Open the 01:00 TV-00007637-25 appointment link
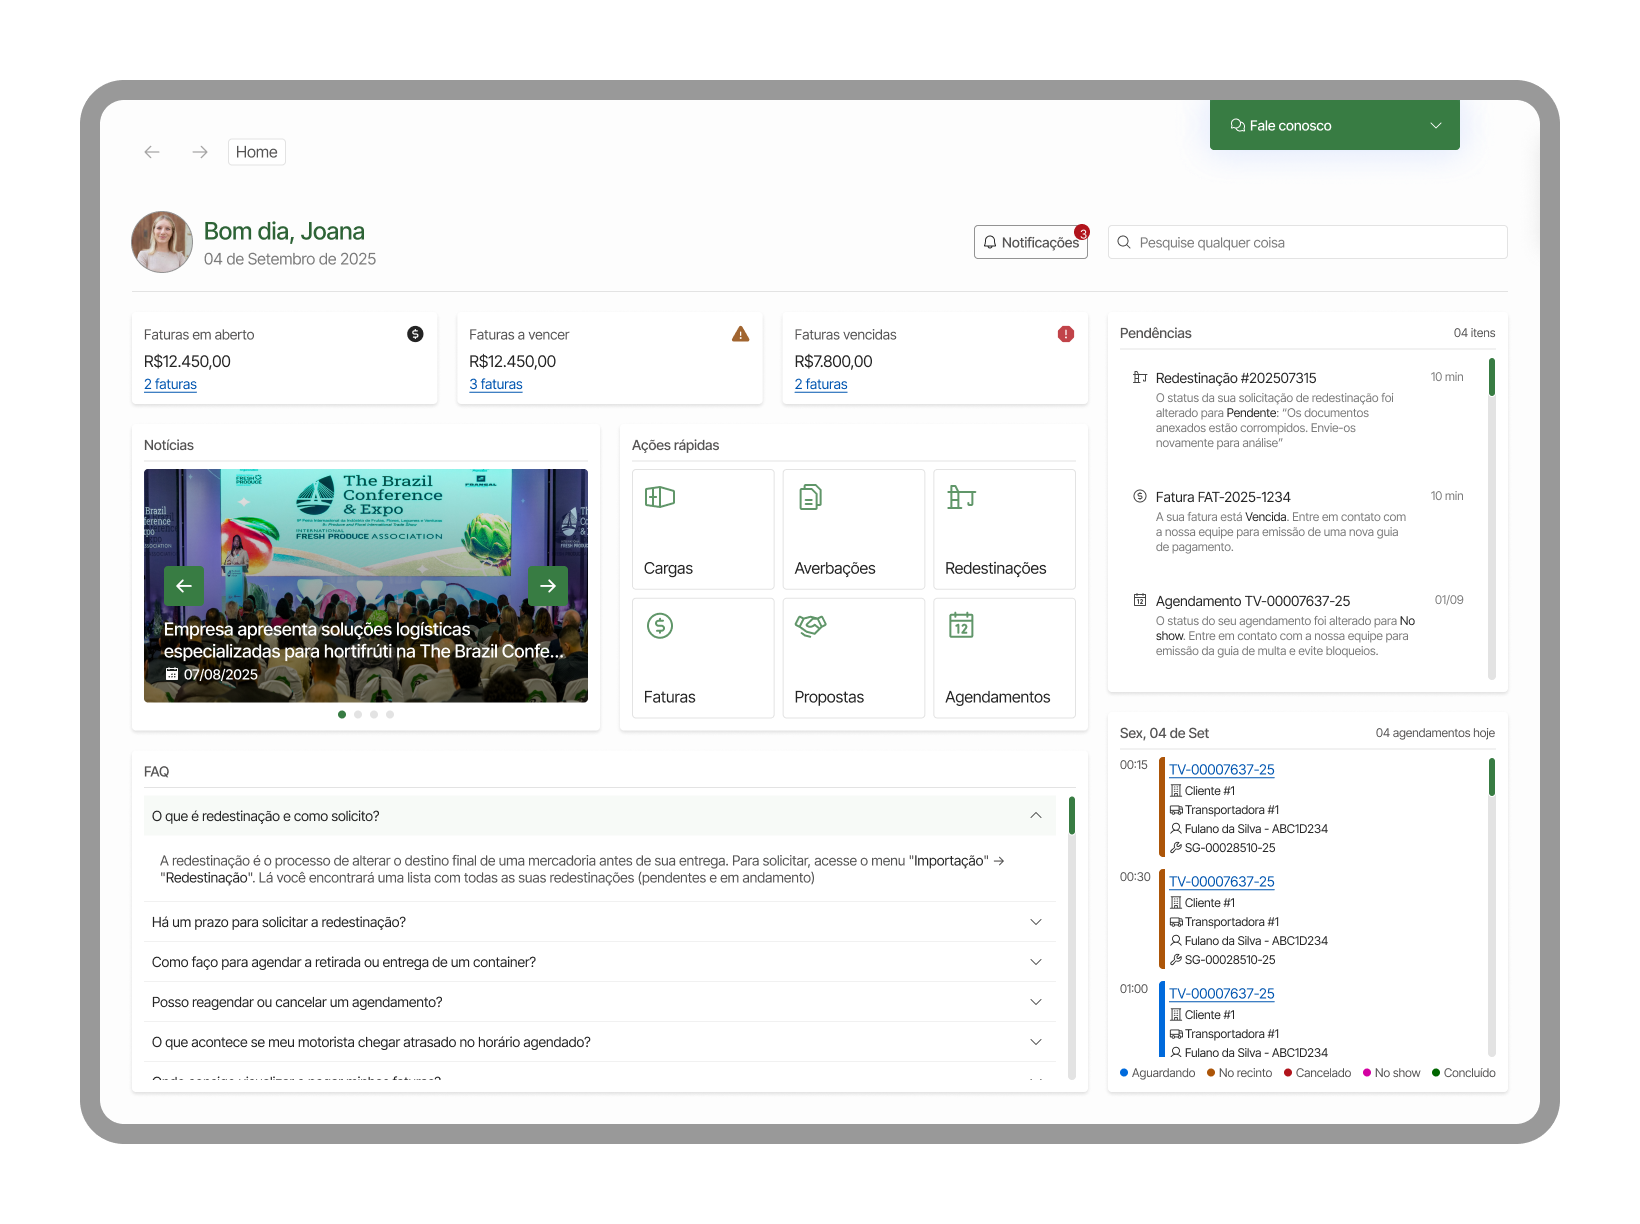 point(1222,994)
